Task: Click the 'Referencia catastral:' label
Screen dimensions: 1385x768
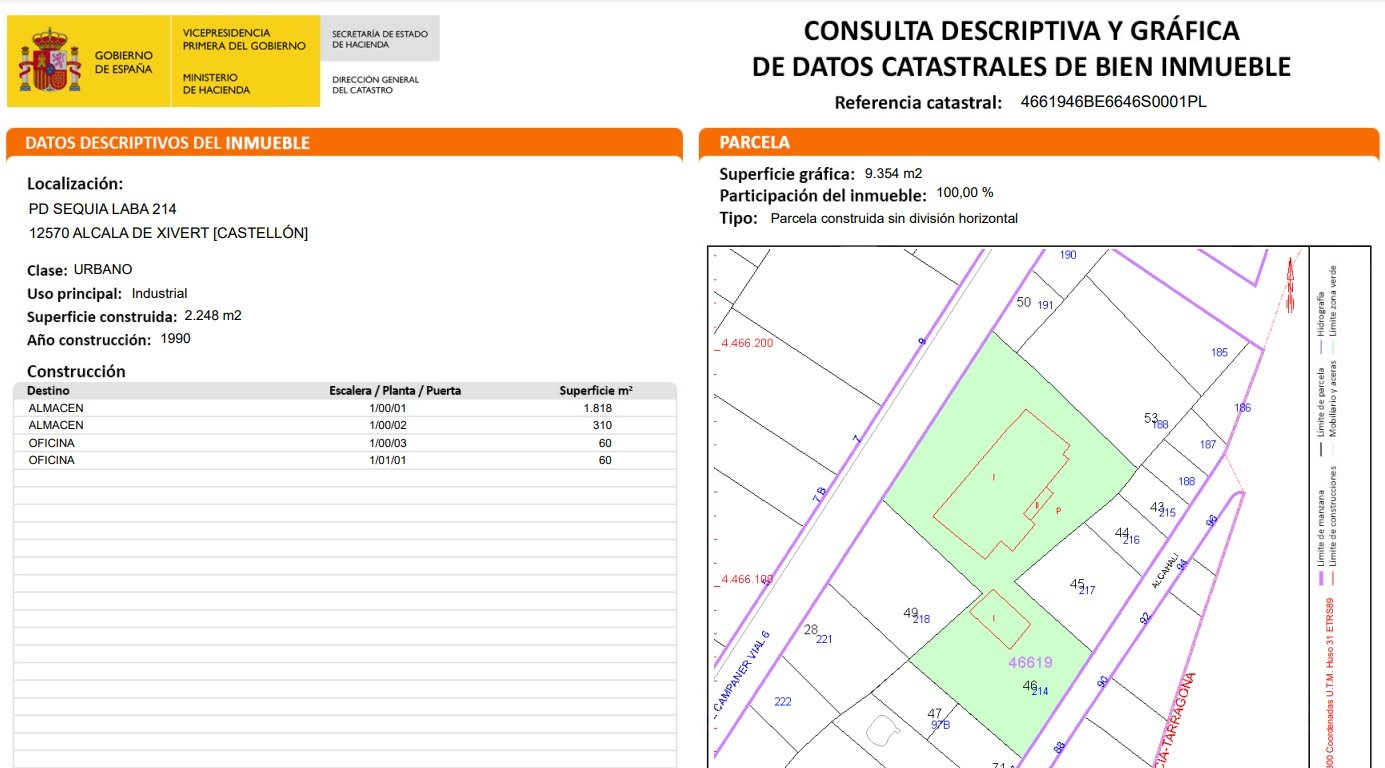Action: pyautogui.click(x=918, y=102)
